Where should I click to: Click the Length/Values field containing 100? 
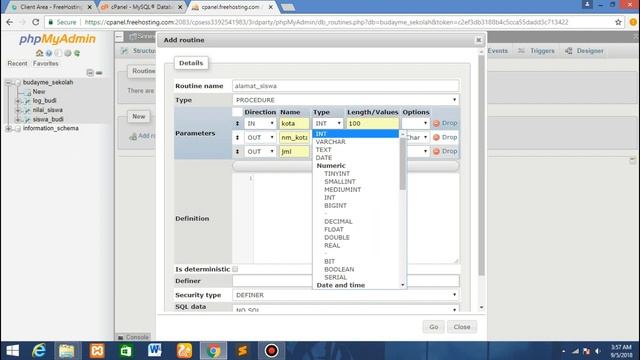(372, 123)
